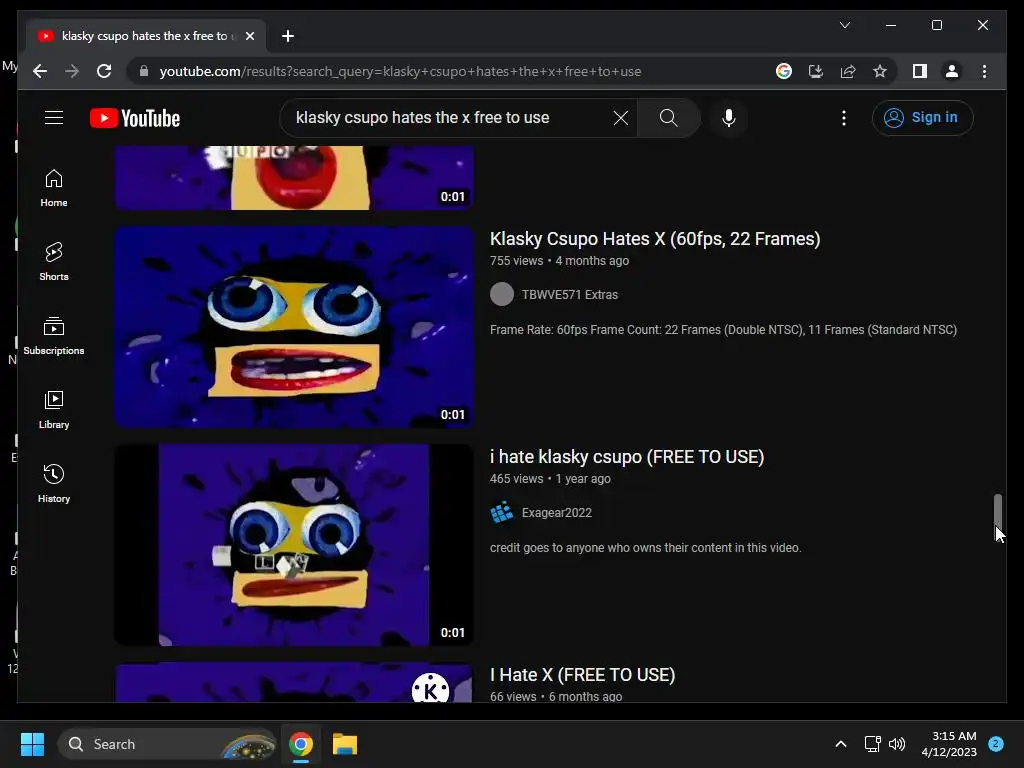Image resolution: width=1024 pixels, height=768 pixels.
Task: Go to the YouTube logo homepage
Action: pos(135,118)
